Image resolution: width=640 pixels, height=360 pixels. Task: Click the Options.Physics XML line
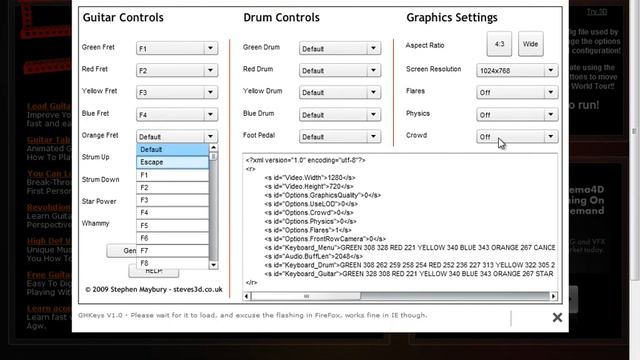(310, 221)
